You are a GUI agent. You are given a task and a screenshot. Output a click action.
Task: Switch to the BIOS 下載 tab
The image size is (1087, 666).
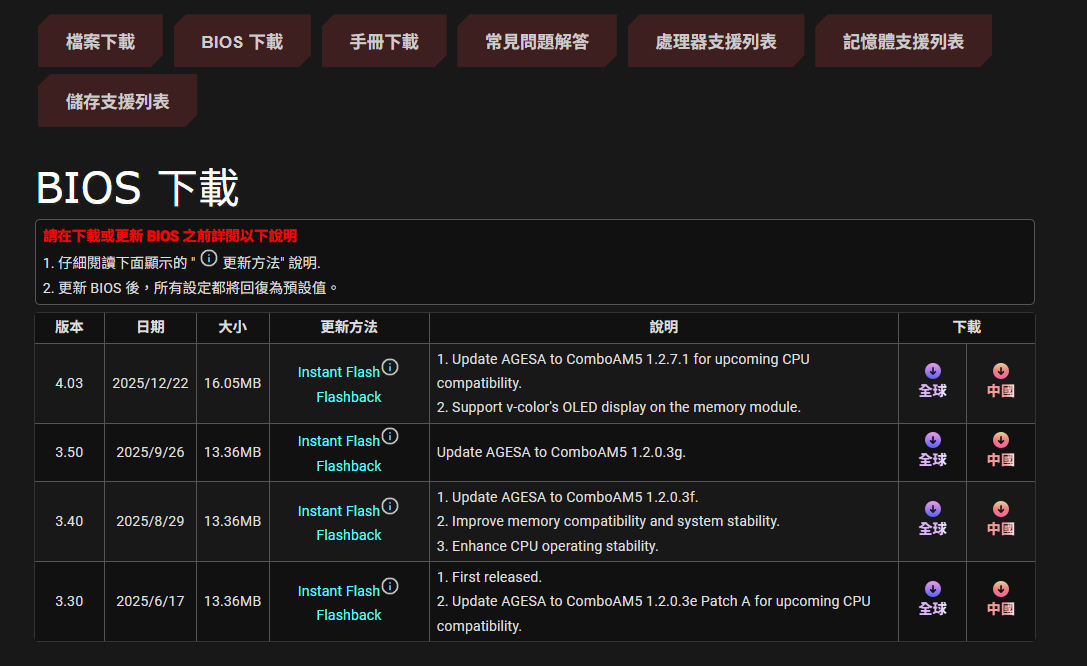(242, 42)
